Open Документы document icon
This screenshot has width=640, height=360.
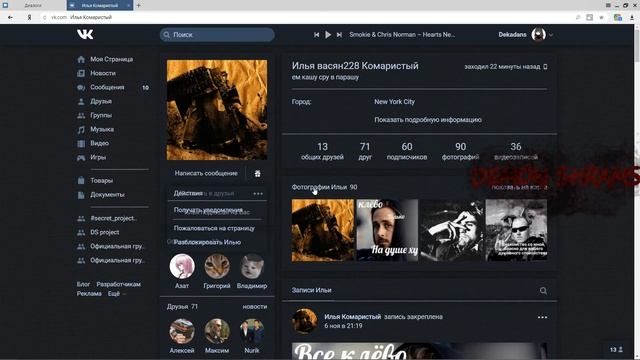pyautogui.click(x=81, y=195)
